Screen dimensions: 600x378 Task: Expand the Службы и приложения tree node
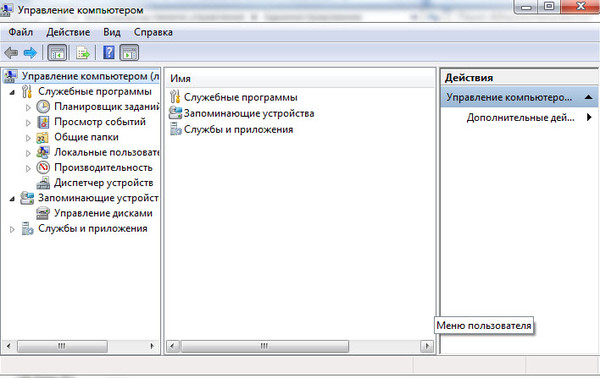coord(12,230)
